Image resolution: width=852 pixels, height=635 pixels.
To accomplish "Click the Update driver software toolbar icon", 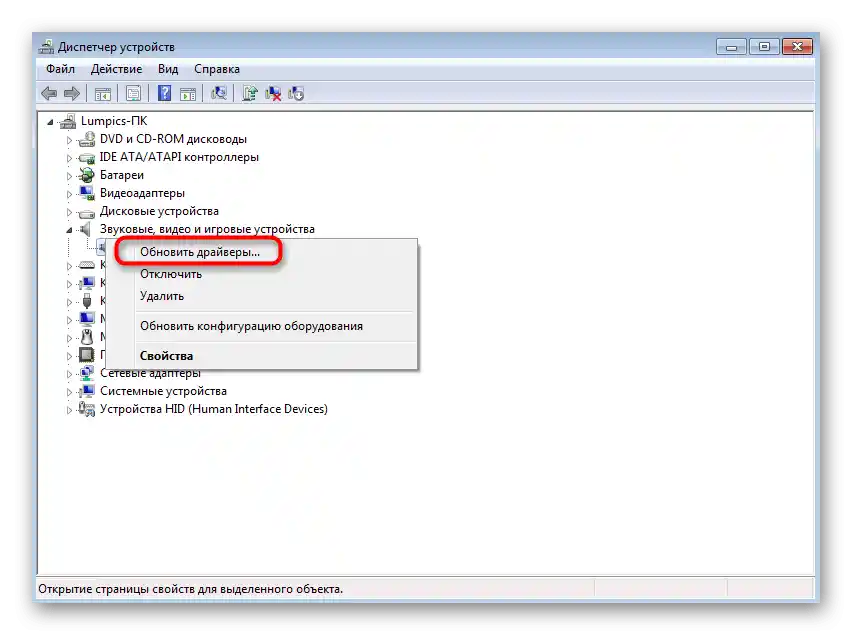I will click(x=250, y=93).
